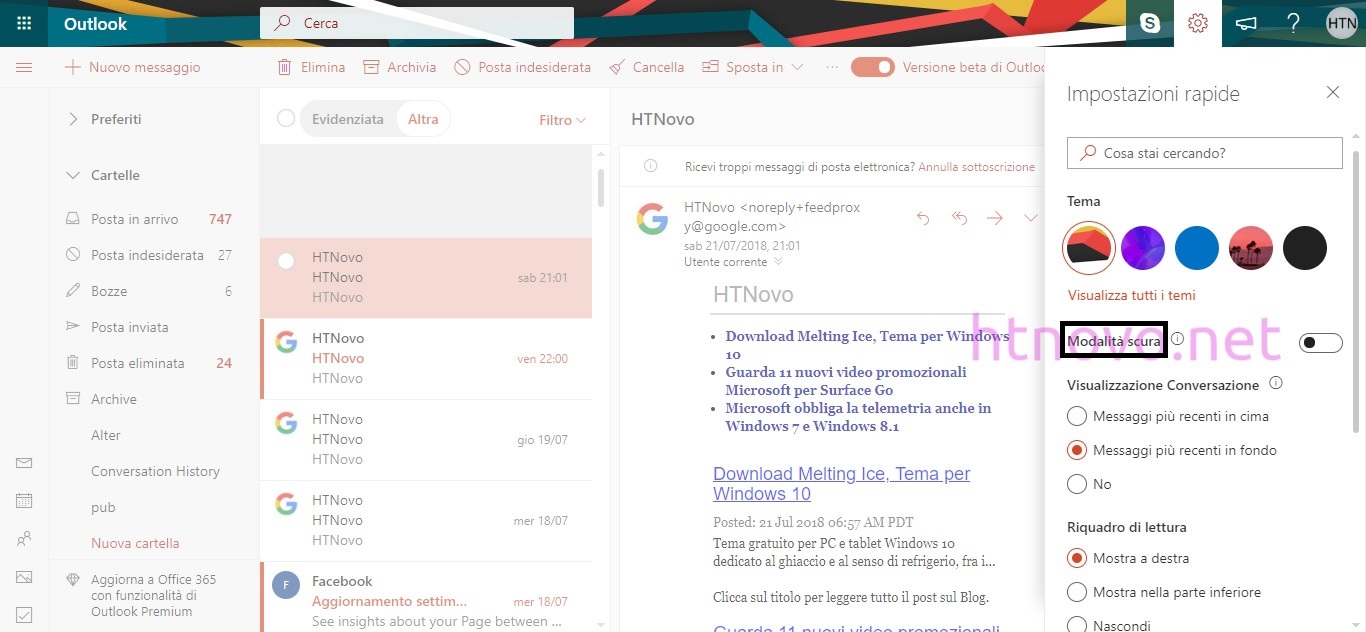Switch to the Altra tab
This screenshot has width=1366, height=632.
[423, 119]
